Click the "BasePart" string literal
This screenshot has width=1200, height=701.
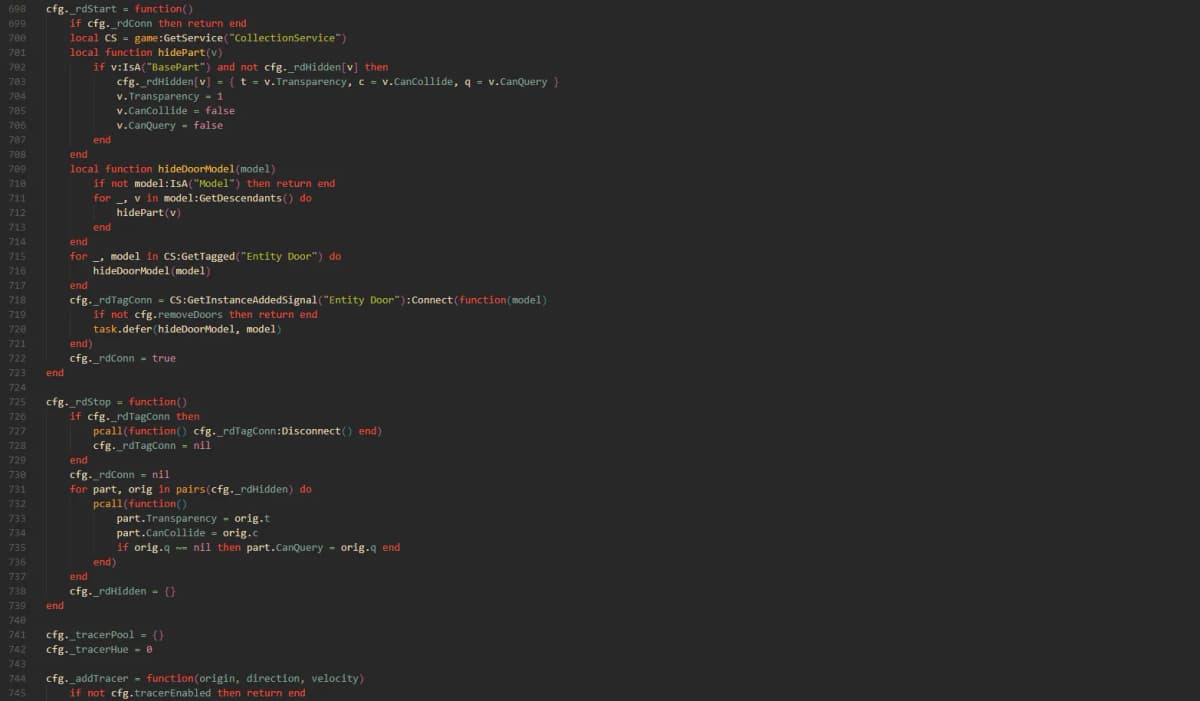tap(175, 67)
